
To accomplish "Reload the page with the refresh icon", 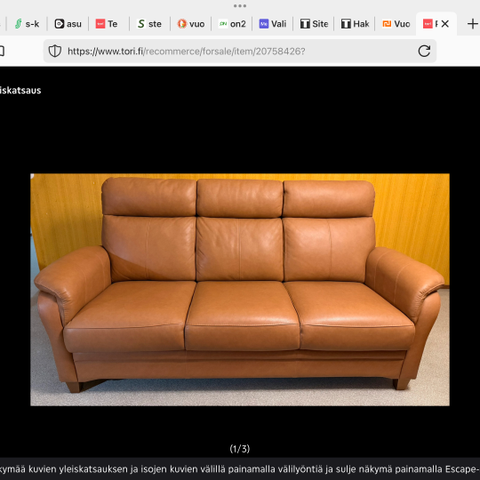I will [424, 51].
